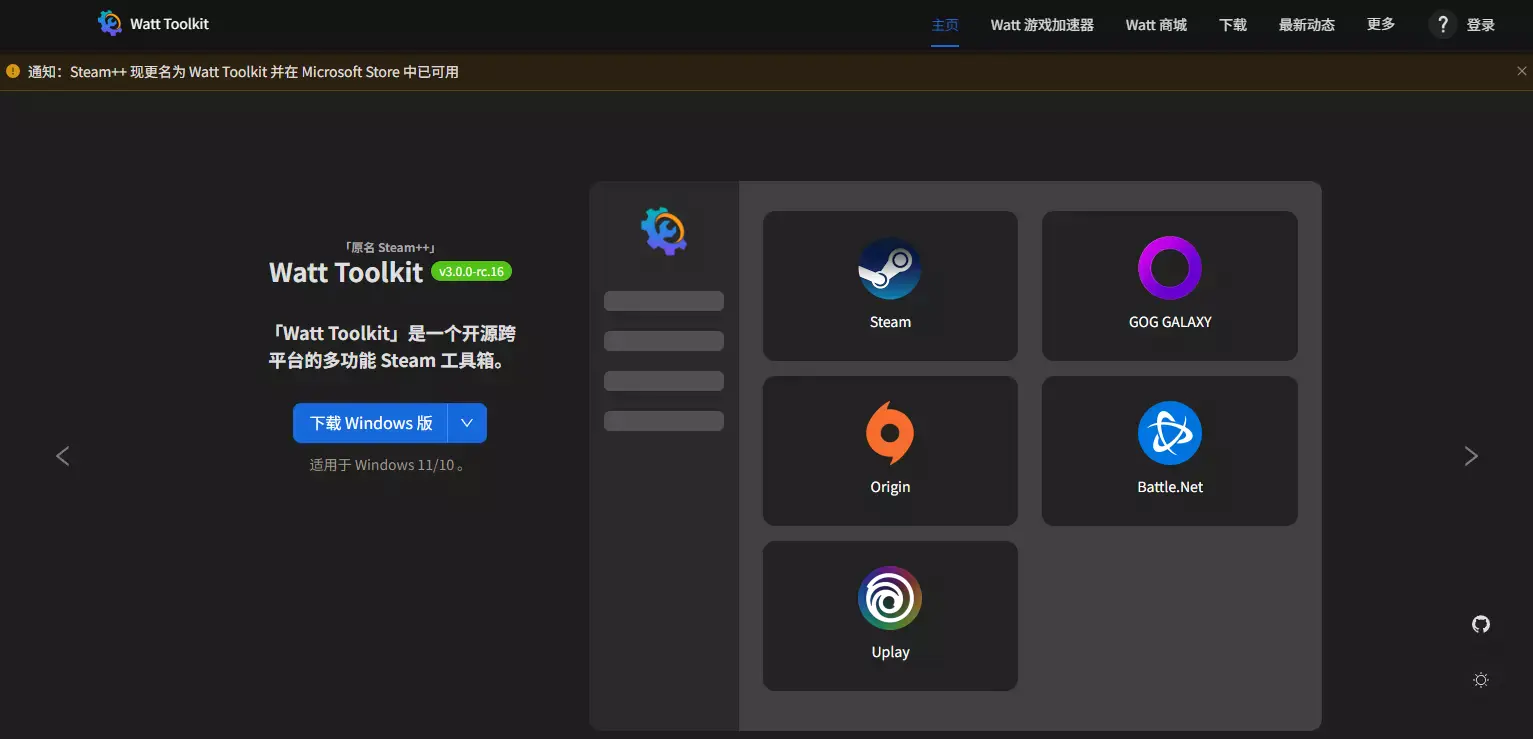This screenshot has width=1533, height=739.
Task: Click the Battle.Net platform icon
Action: coord(1169,433)
